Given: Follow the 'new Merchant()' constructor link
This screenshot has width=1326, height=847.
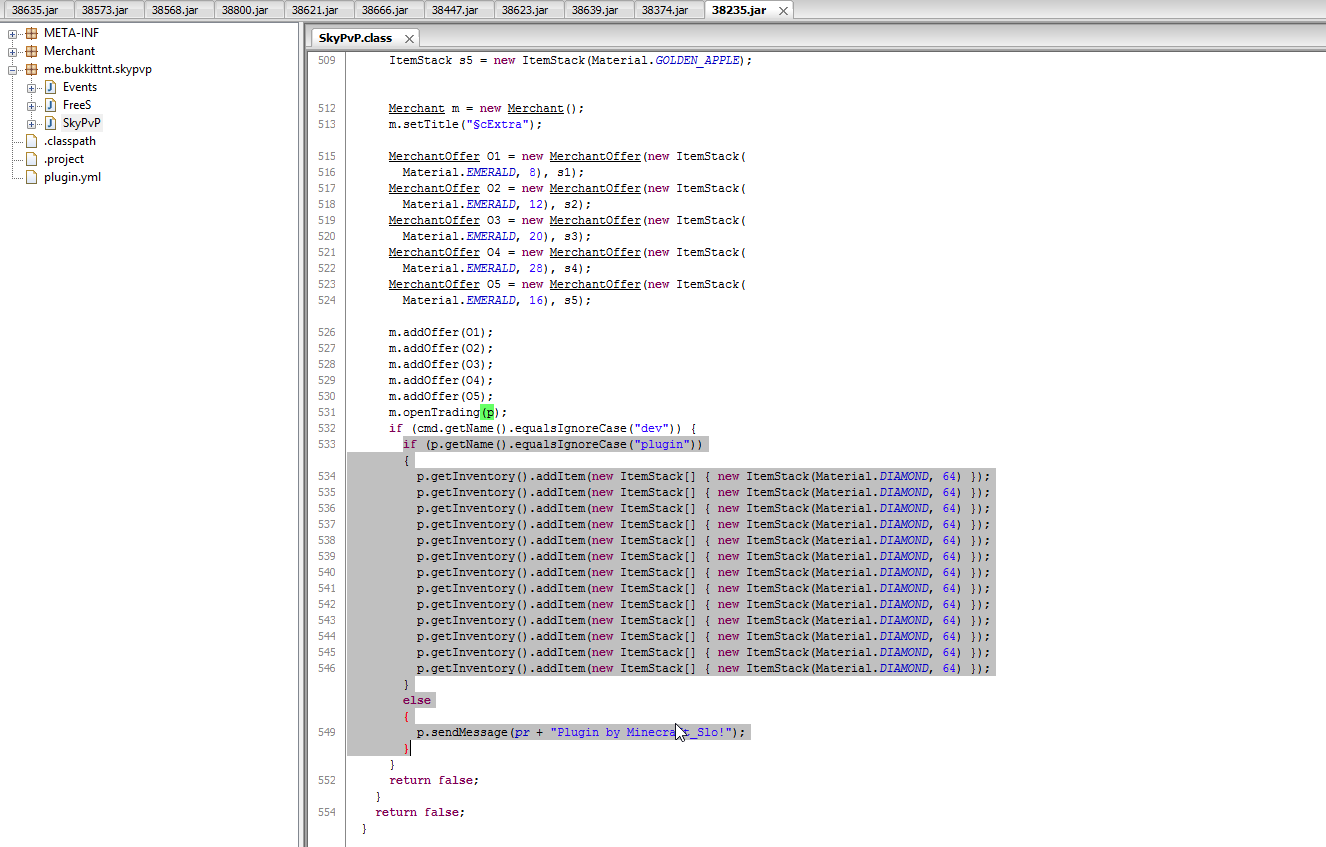Looking at the screenshot, I should [x=535, y=108].
